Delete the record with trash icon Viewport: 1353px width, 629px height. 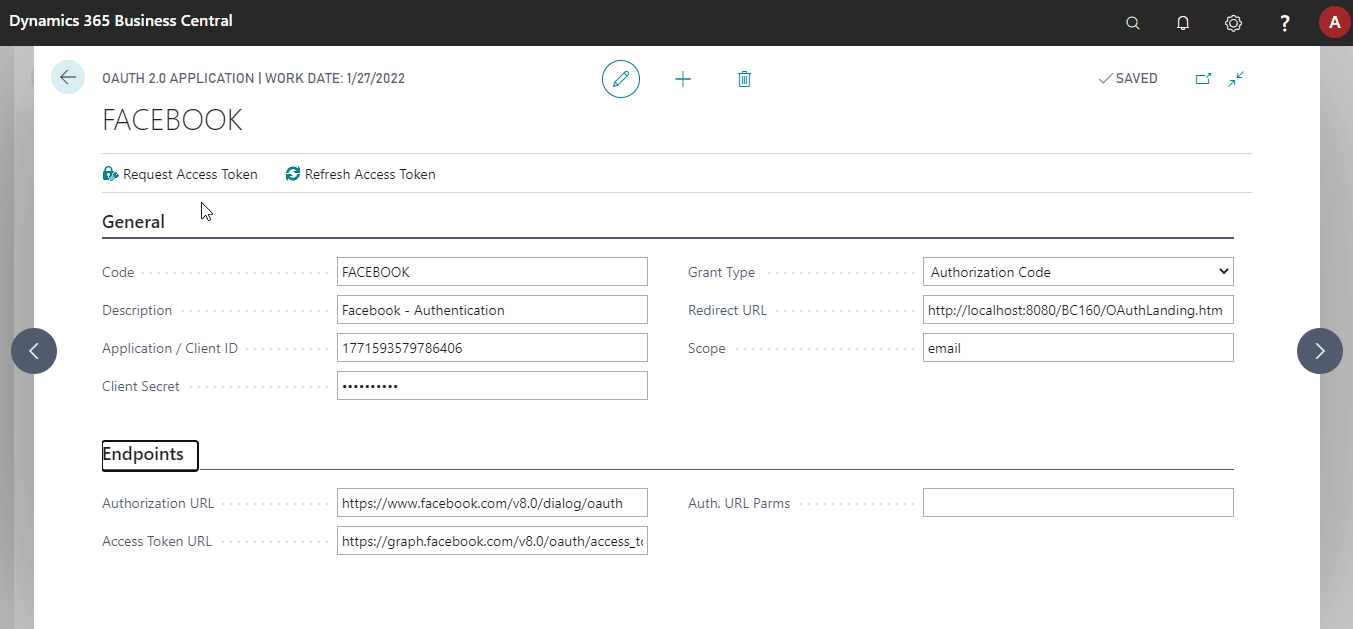(744, 78)
